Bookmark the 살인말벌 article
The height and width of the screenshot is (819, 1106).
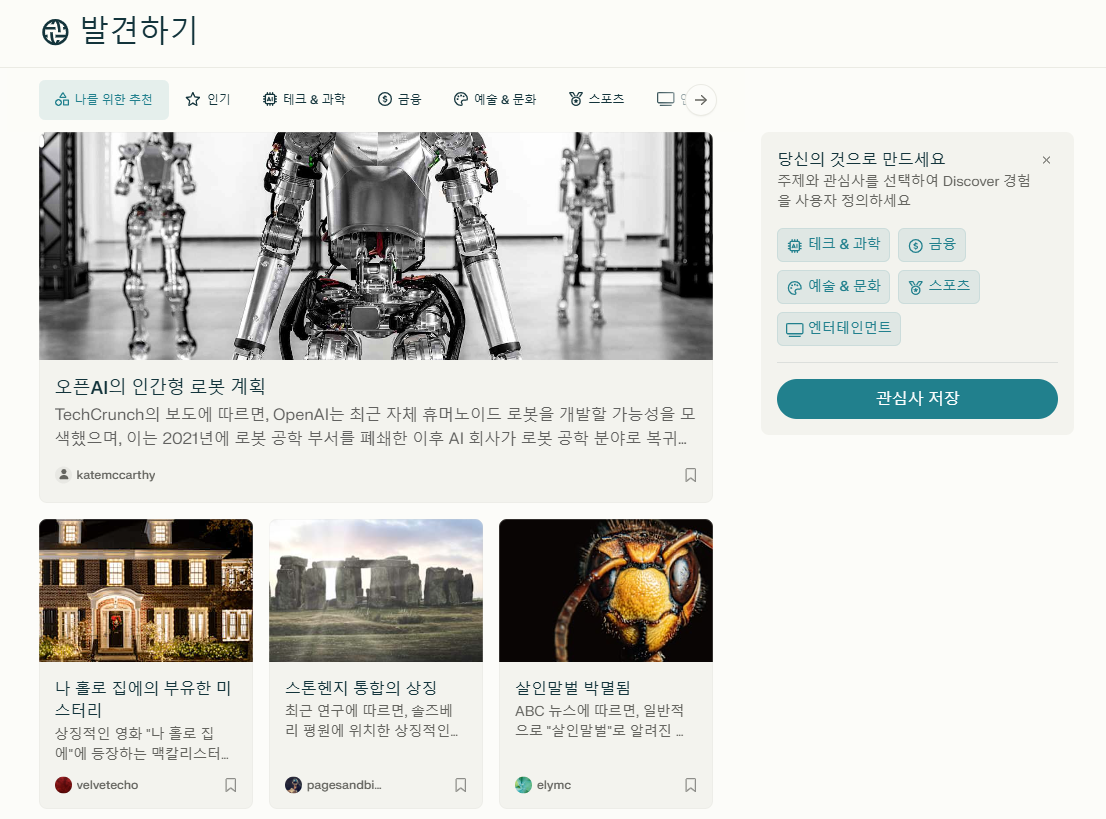pos(690,785)
